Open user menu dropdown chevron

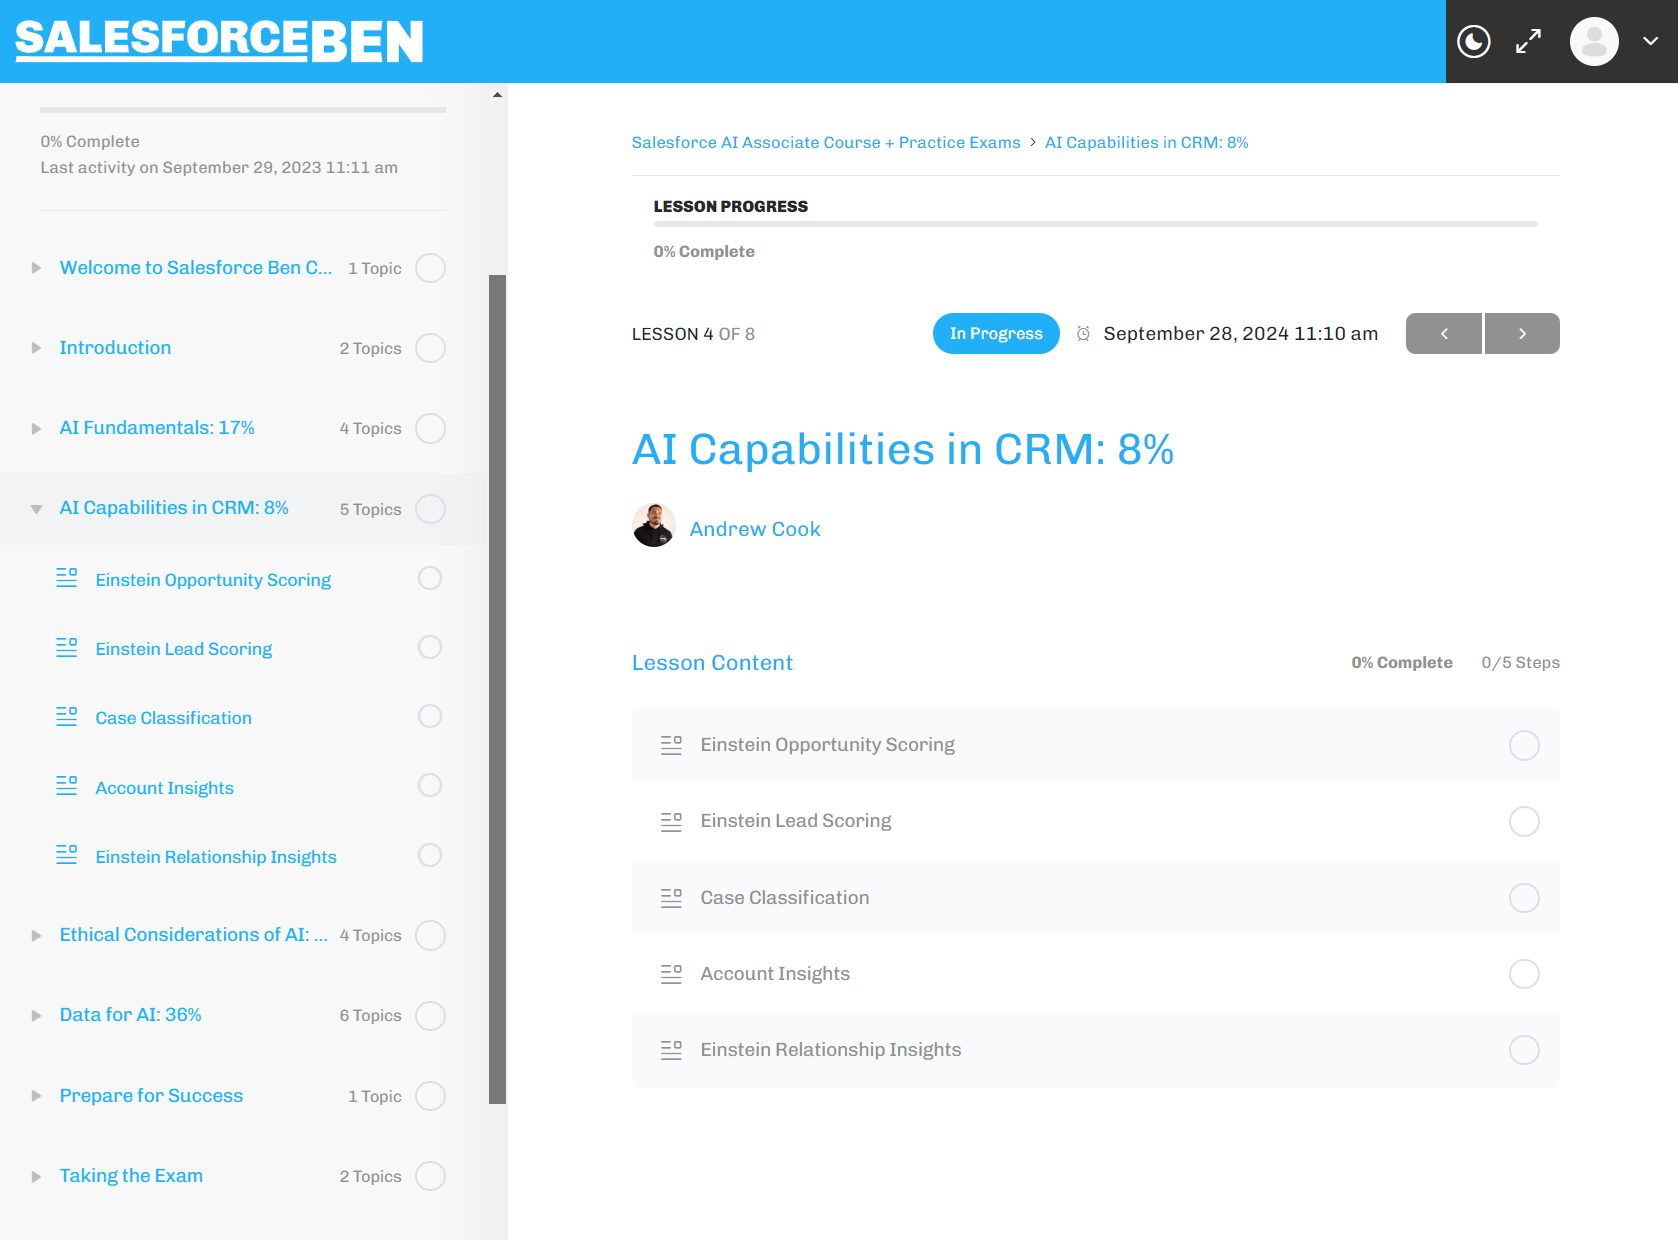1651,41
